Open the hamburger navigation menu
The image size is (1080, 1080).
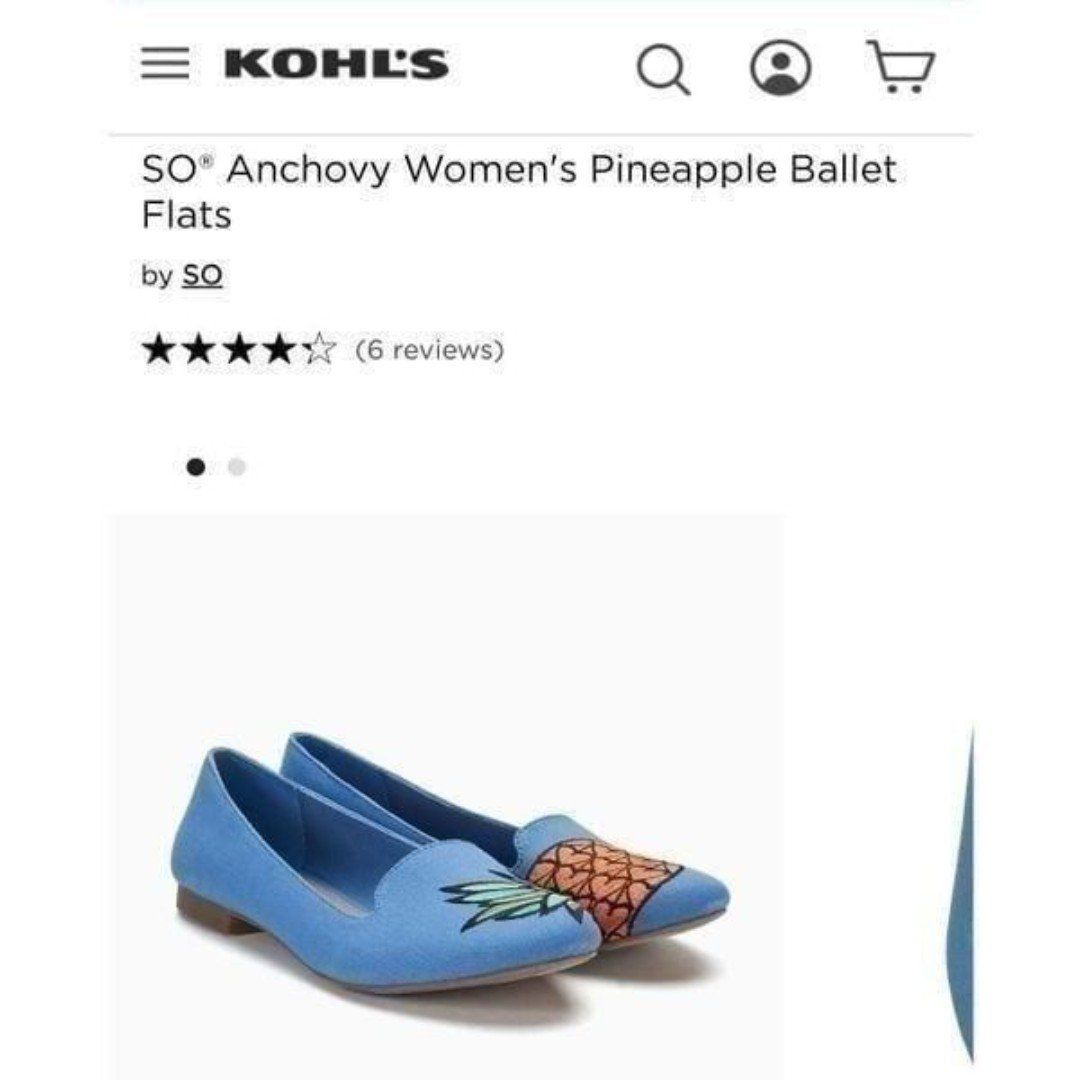[x=165, y=64]
